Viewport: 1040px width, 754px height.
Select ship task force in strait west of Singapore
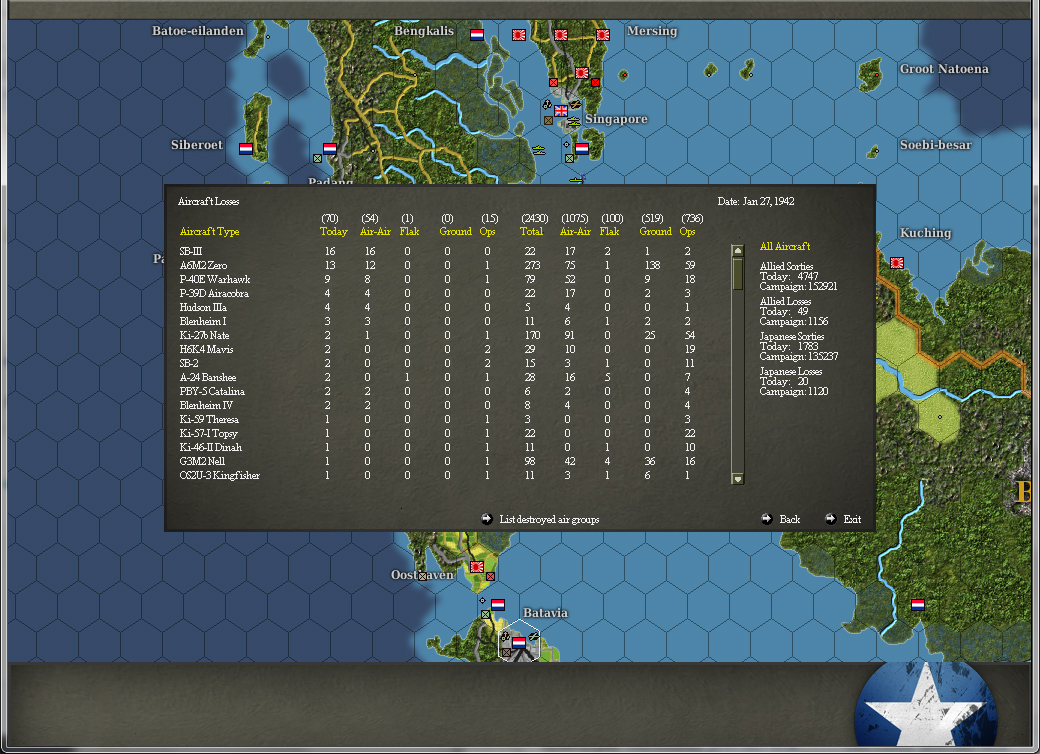(539, 151)
